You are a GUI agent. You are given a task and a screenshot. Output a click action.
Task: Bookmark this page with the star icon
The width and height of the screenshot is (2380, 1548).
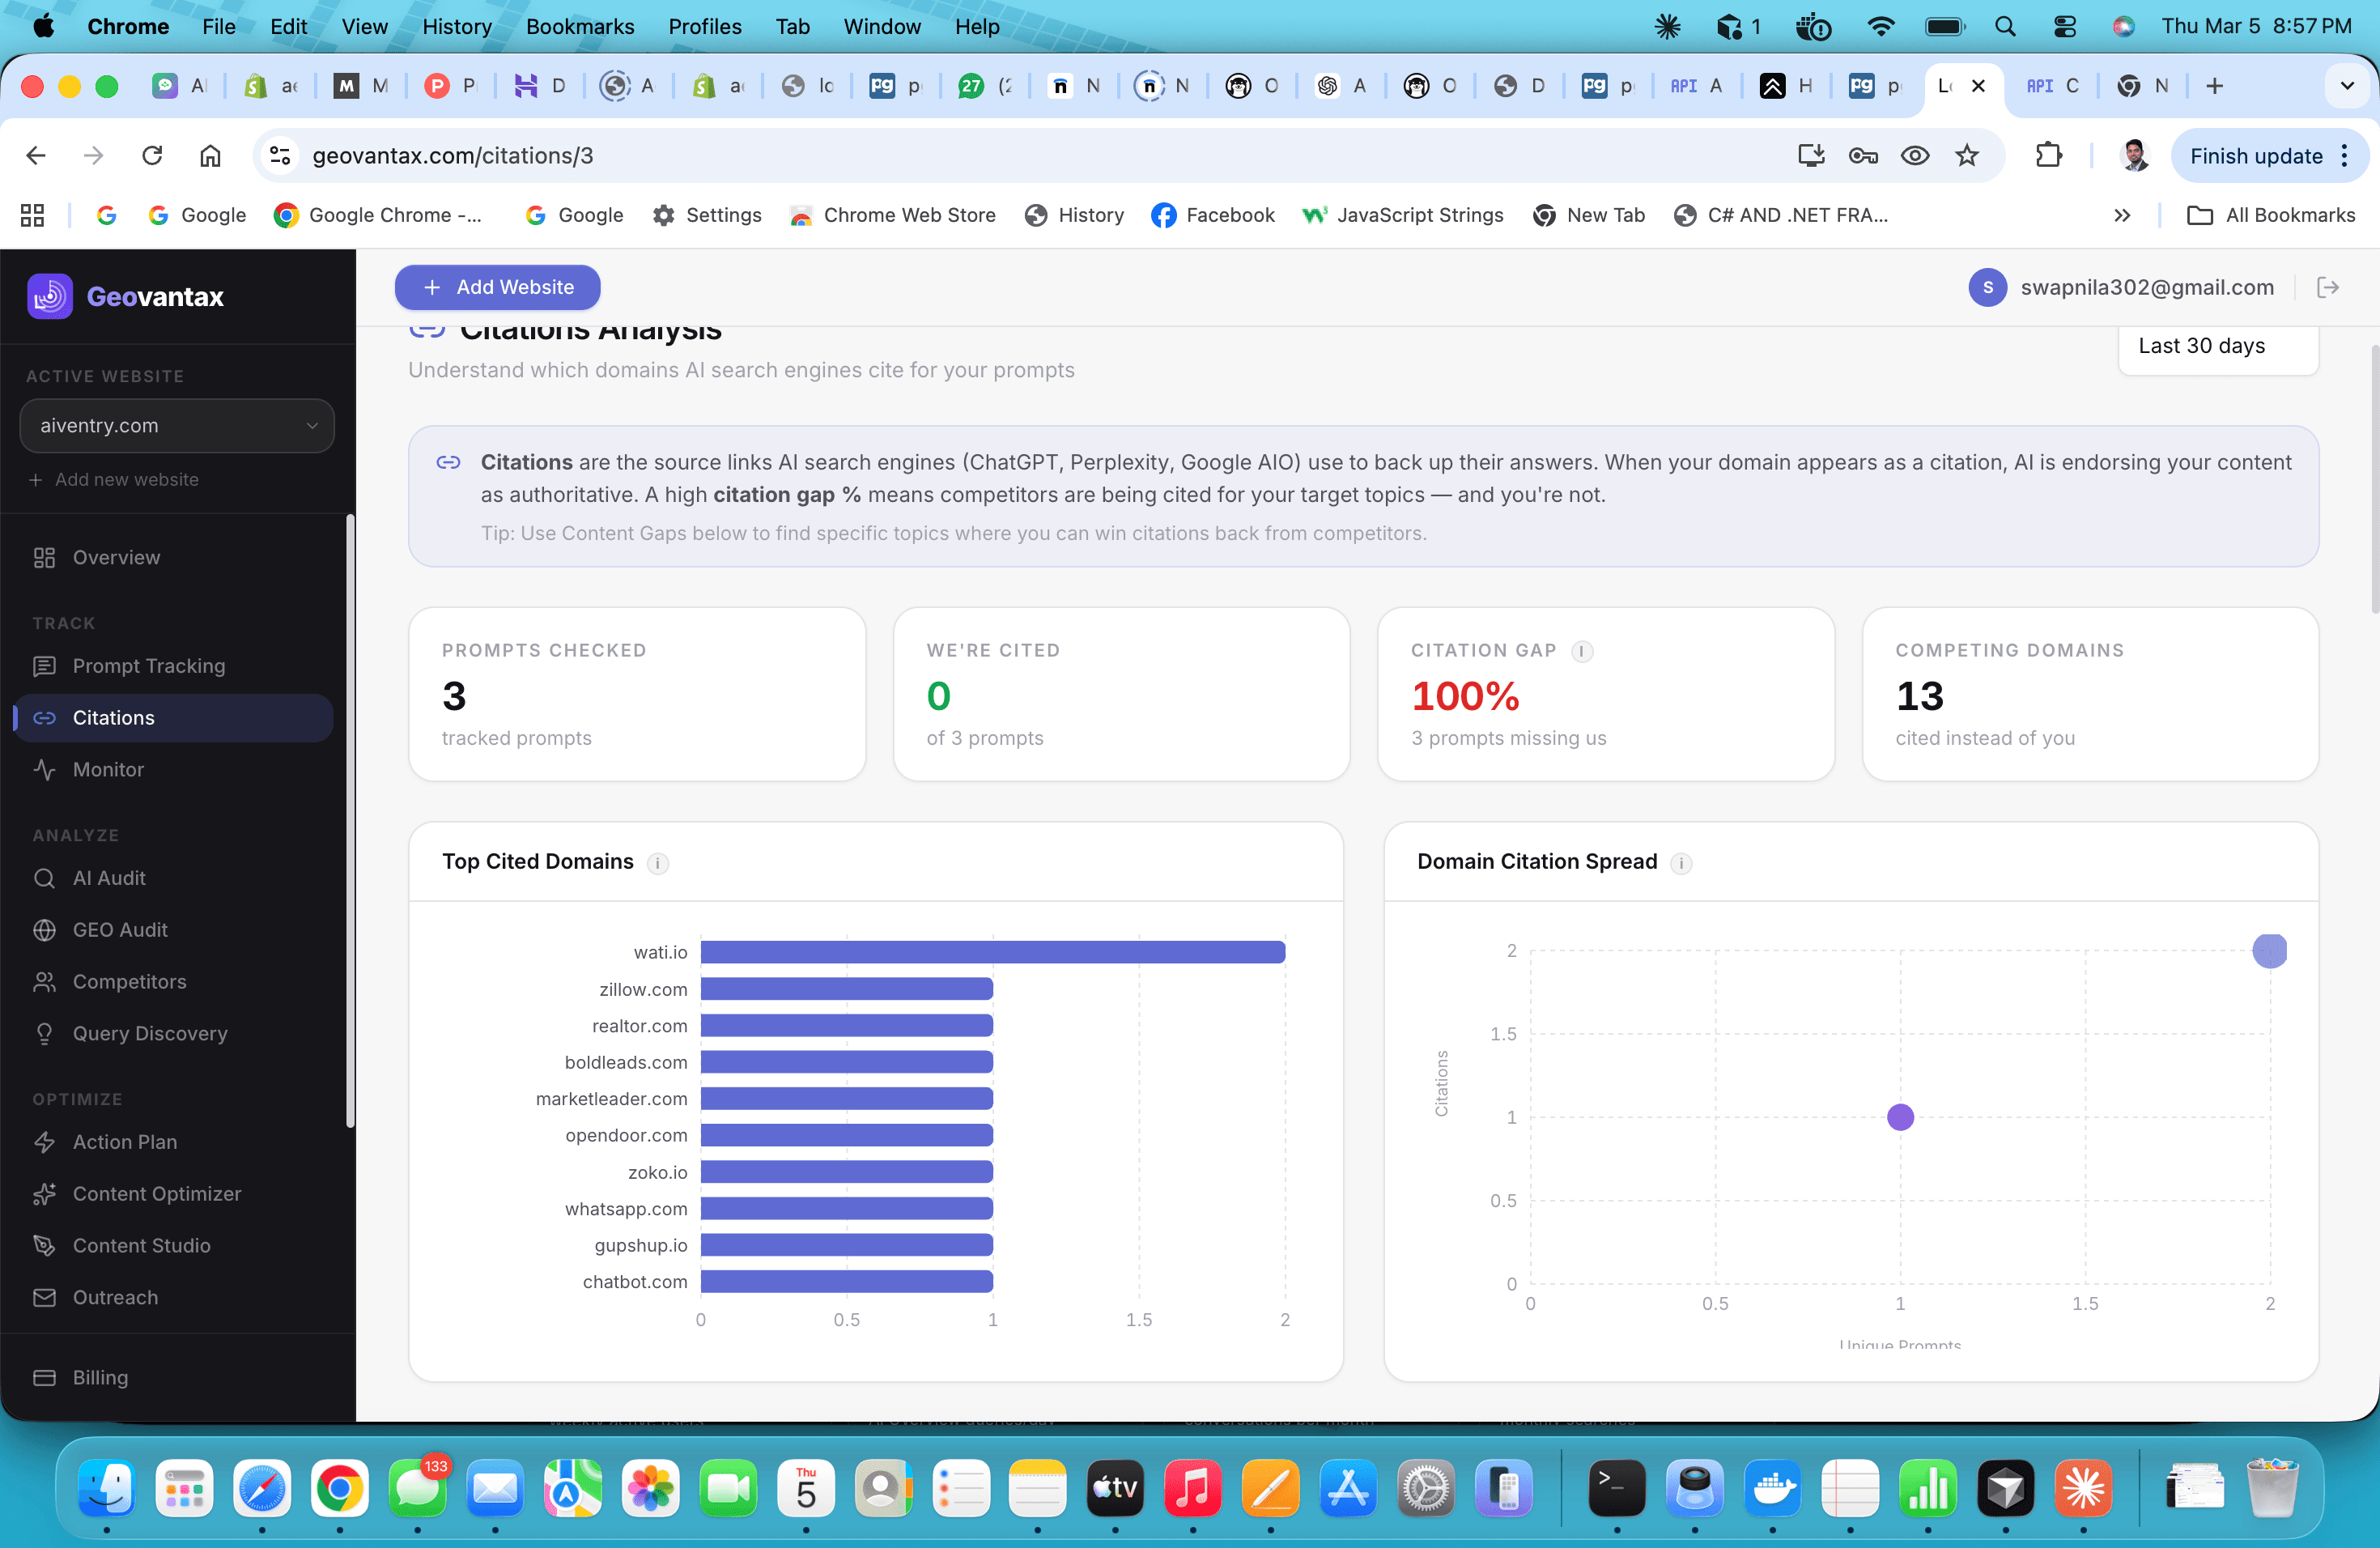pyautogui.click(x=1966, y=155)
